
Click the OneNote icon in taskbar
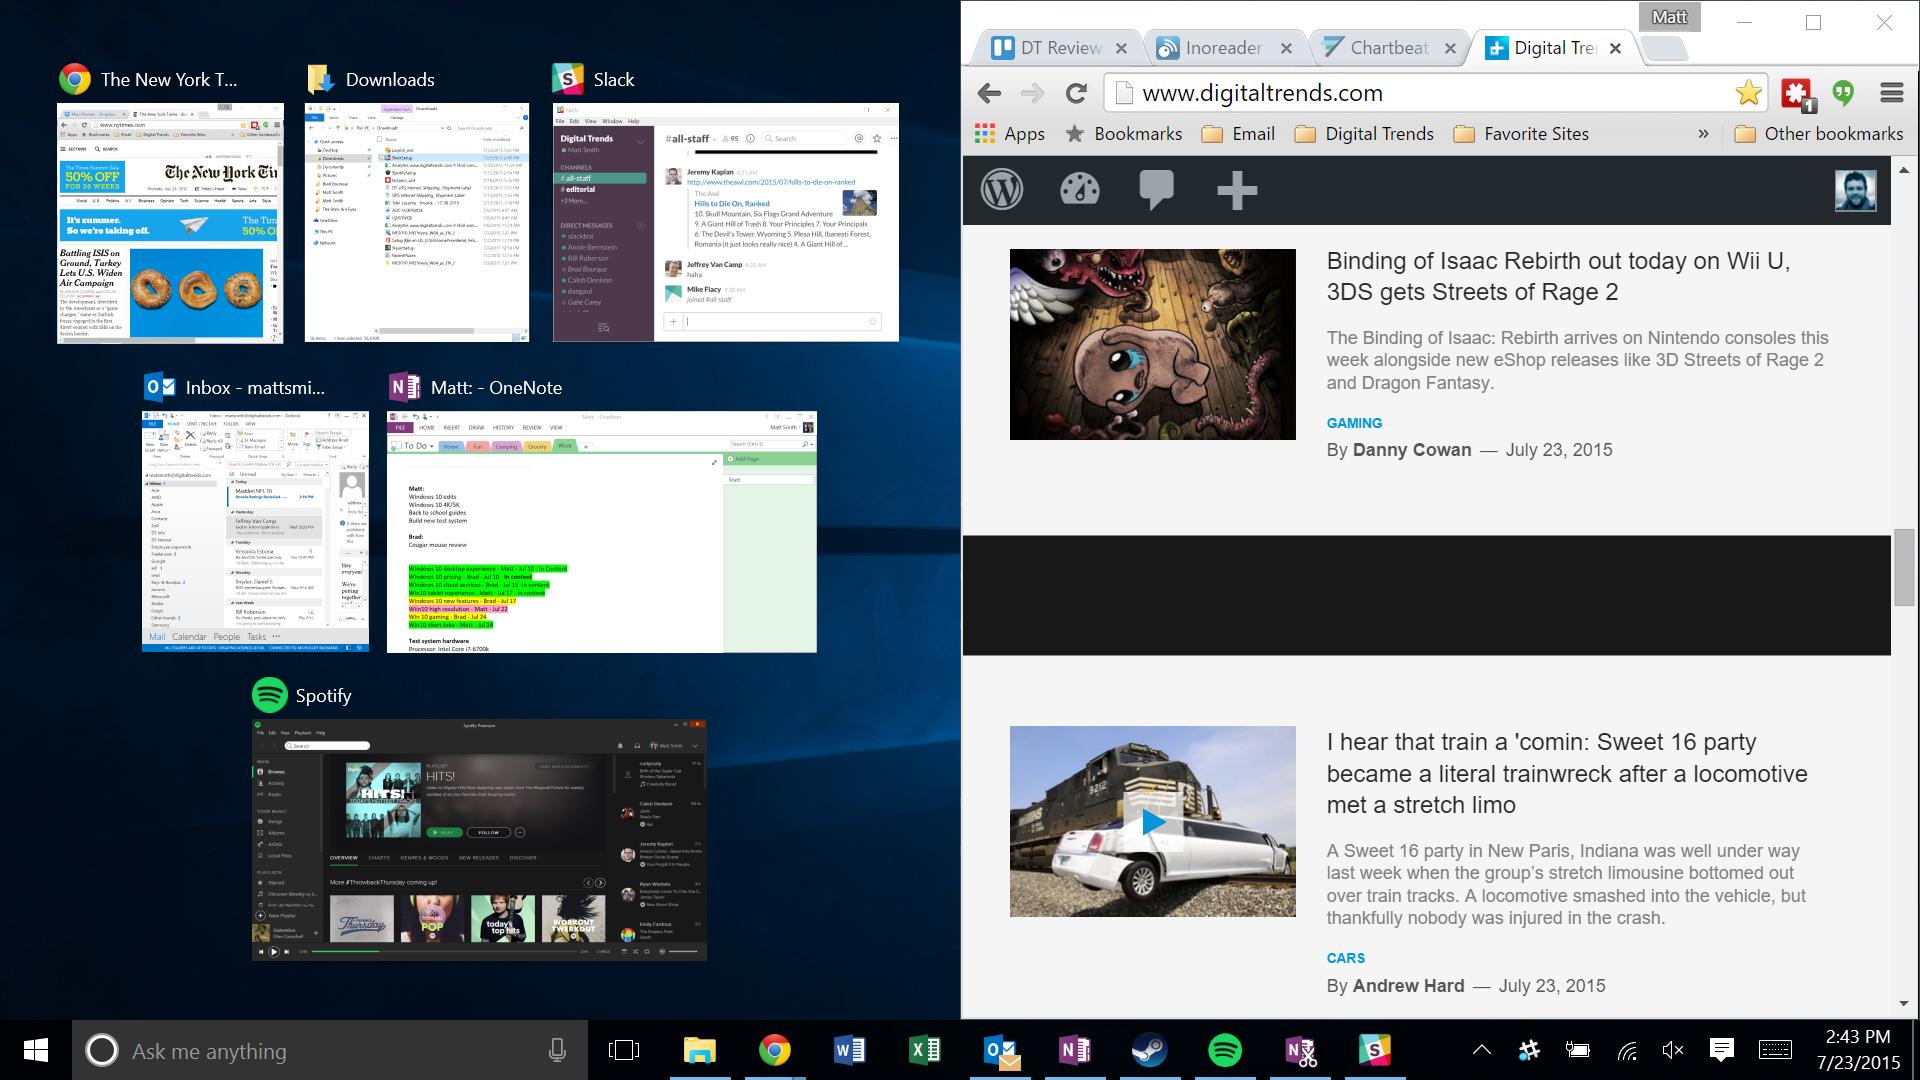(x=1075, y=1050)
